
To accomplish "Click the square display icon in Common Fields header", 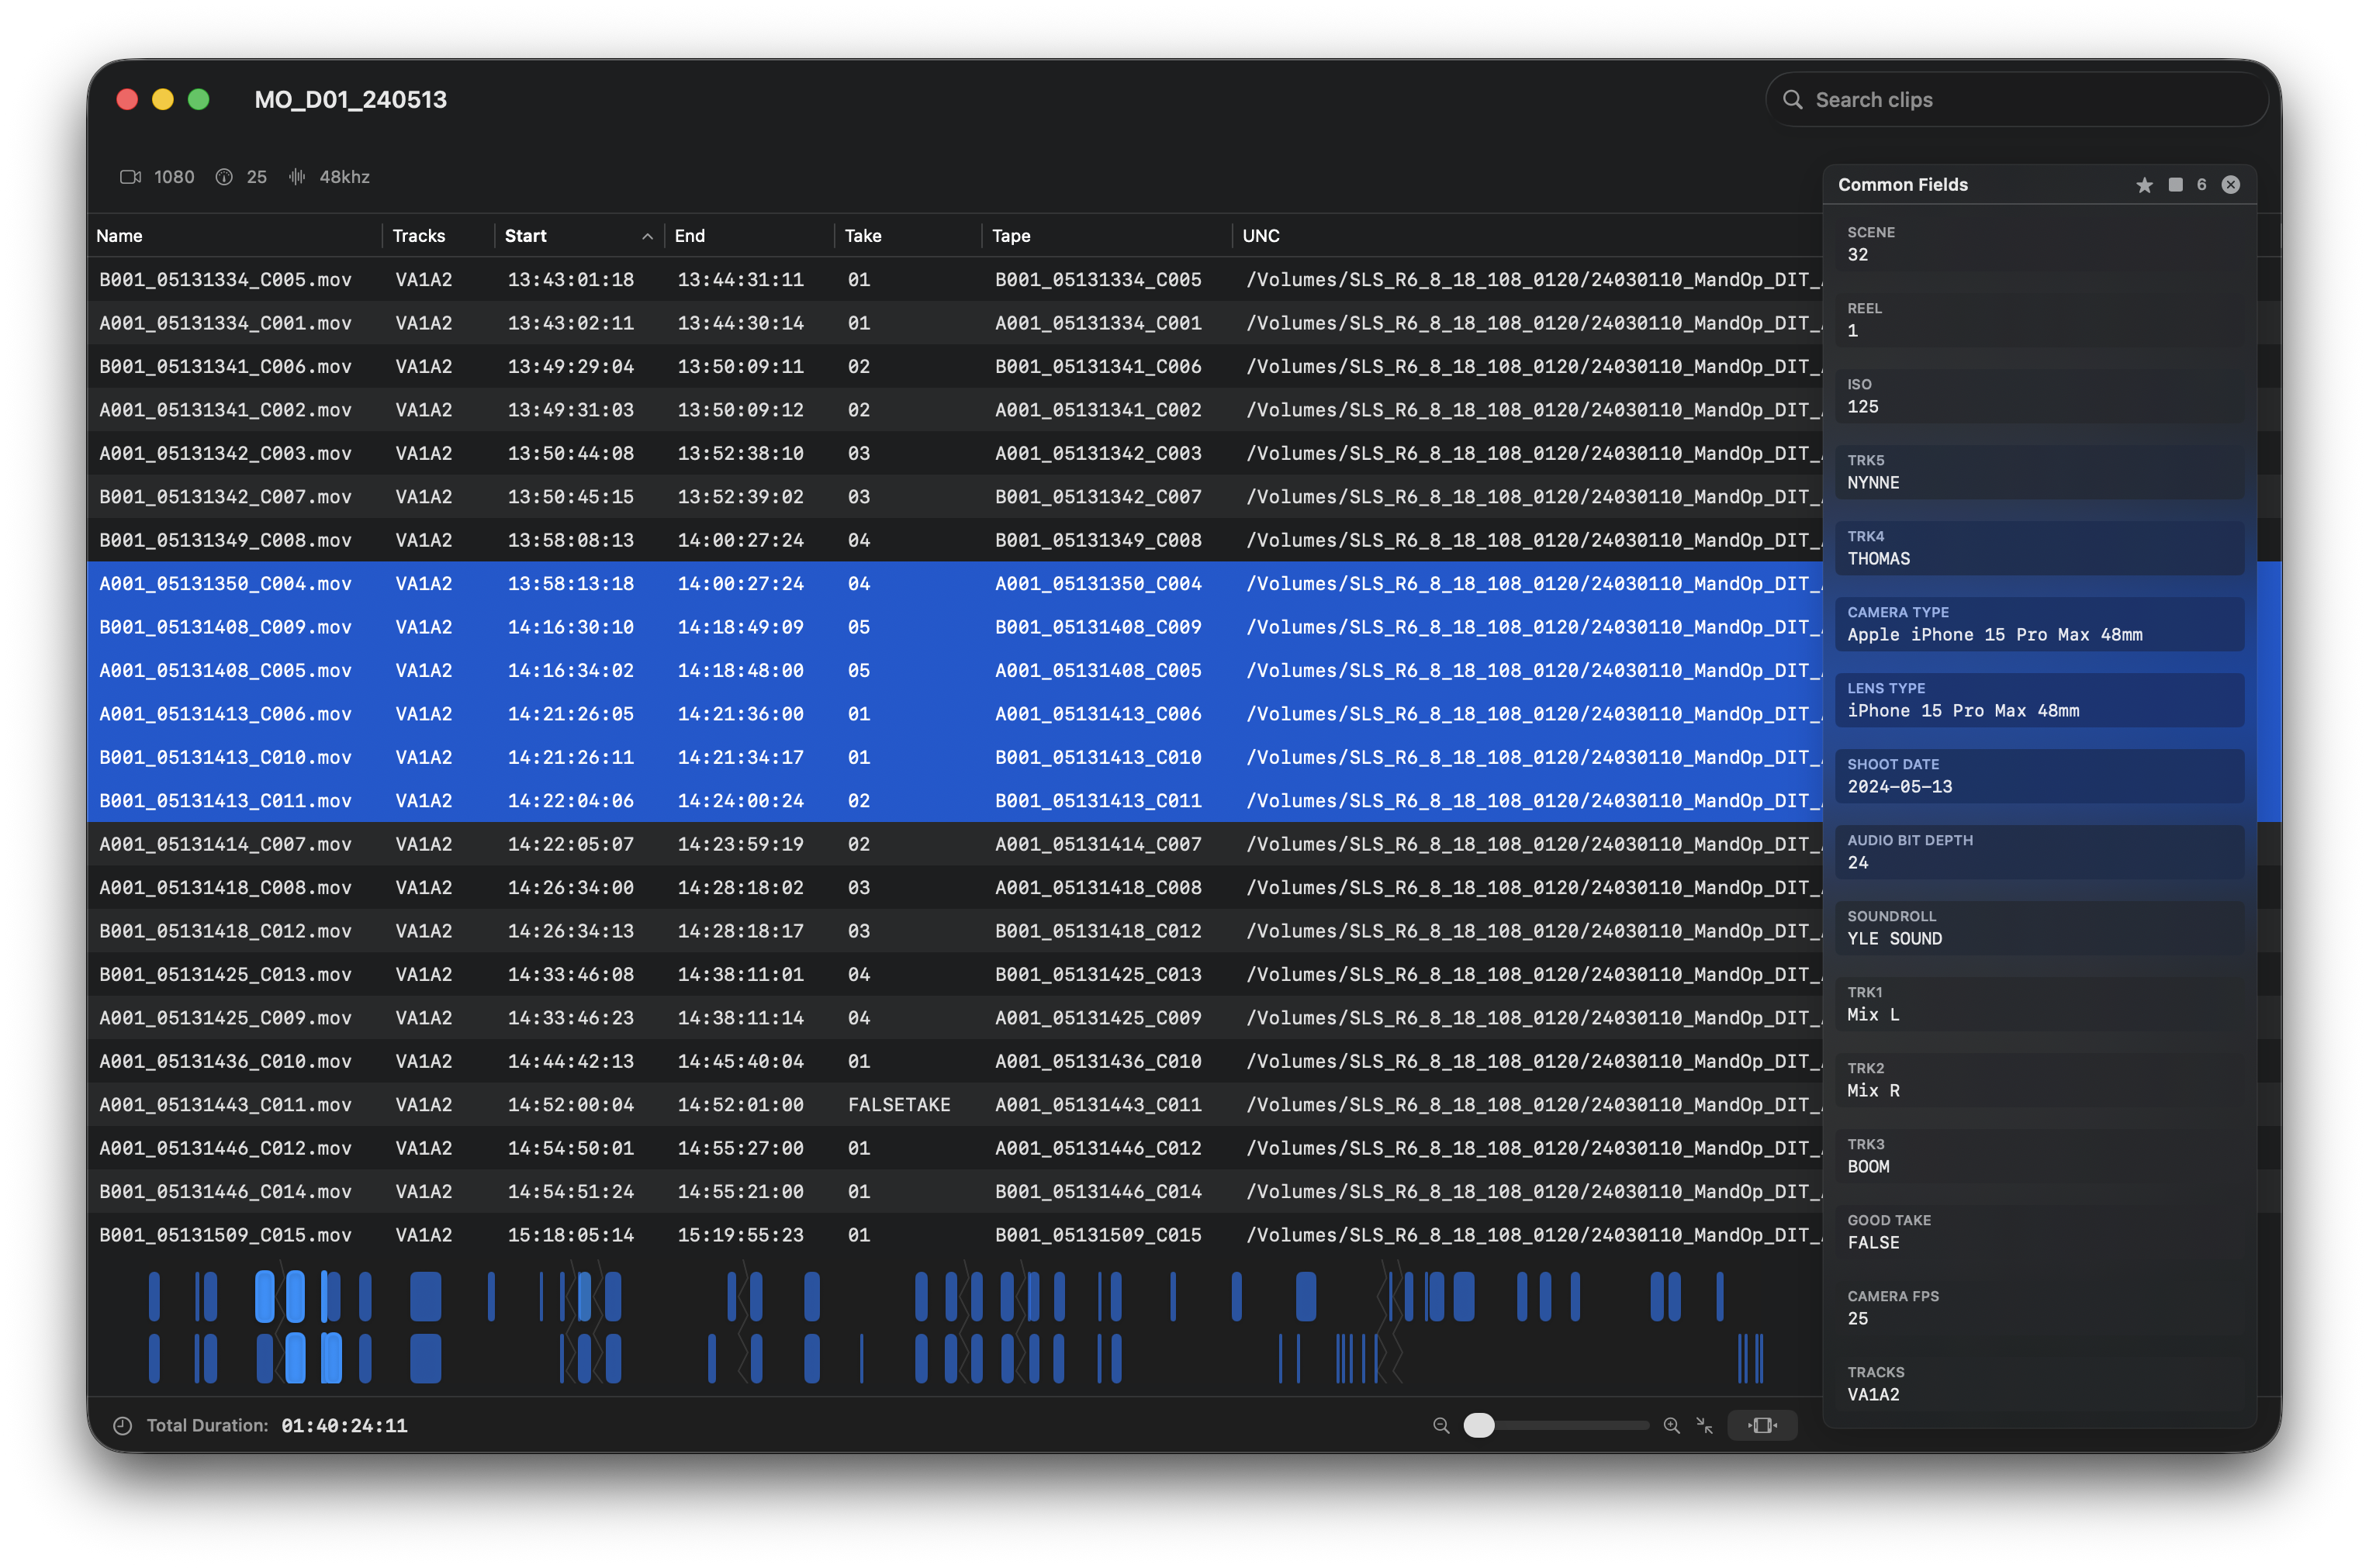I will [2175, 185].
